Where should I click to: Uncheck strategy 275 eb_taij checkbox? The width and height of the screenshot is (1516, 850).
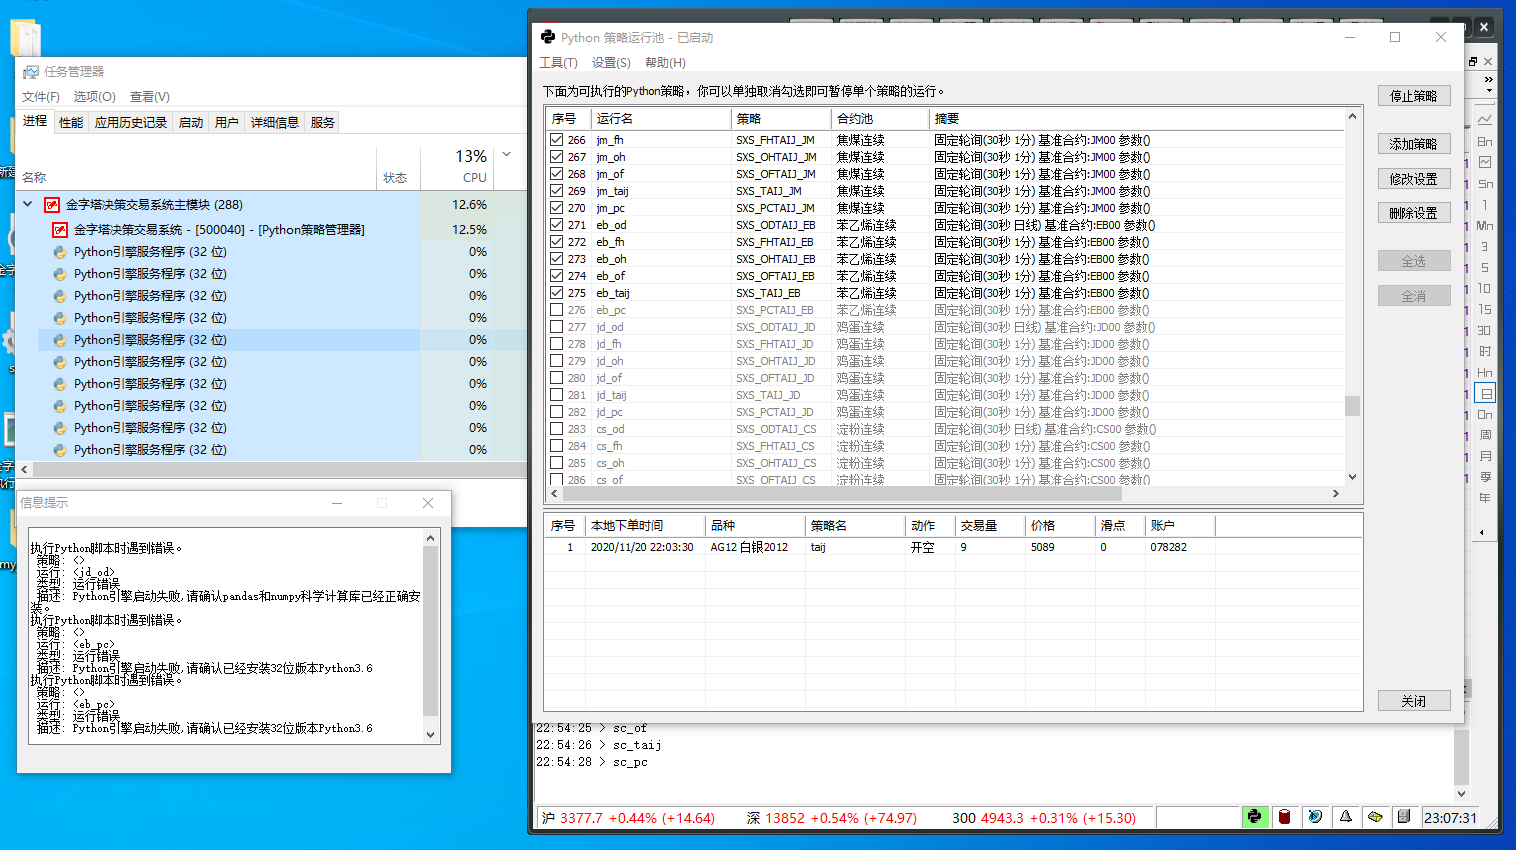coord(556,293)
